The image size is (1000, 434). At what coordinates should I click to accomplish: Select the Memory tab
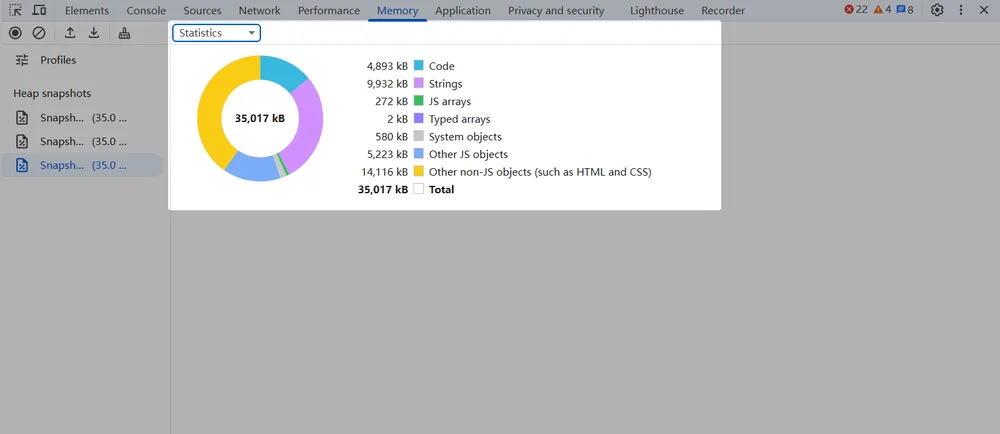coord(397,11)
